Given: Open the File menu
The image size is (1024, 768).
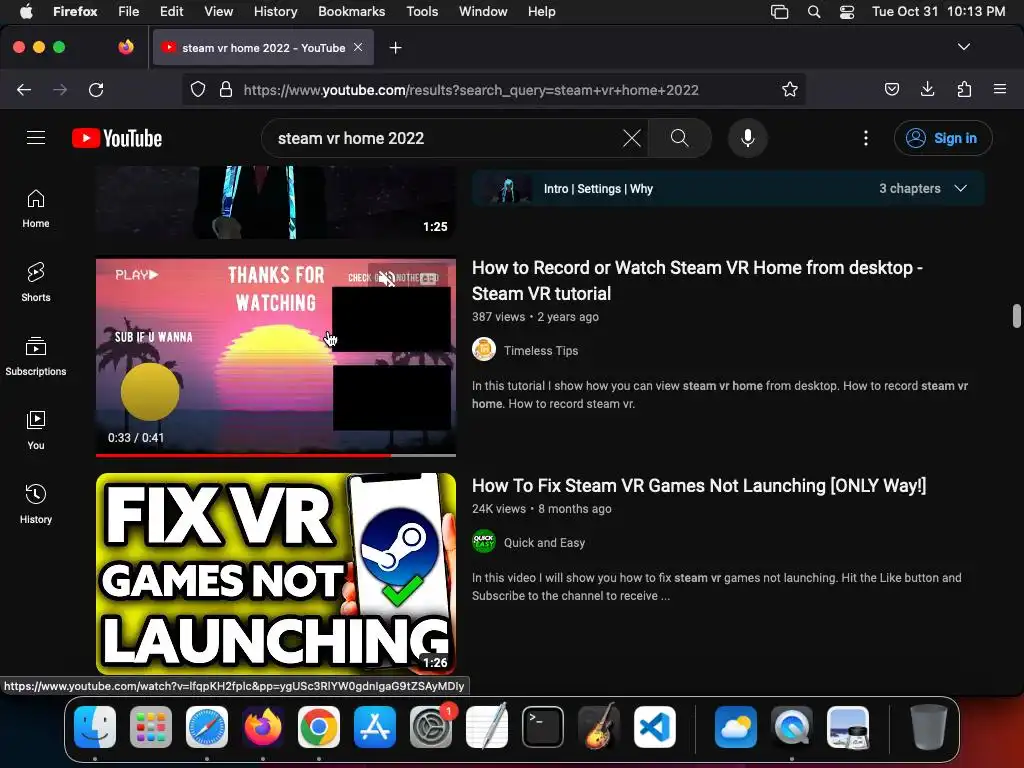Looking at the screenshot, I should (x=129, y=11).
